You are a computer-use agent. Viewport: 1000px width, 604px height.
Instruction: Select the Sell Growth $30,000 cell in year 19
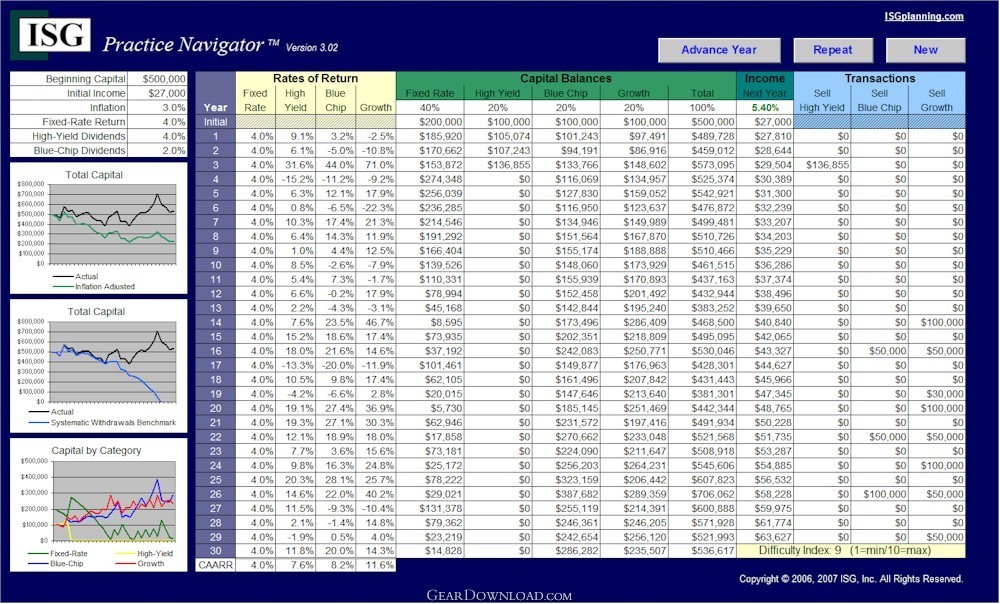point(937,394)
